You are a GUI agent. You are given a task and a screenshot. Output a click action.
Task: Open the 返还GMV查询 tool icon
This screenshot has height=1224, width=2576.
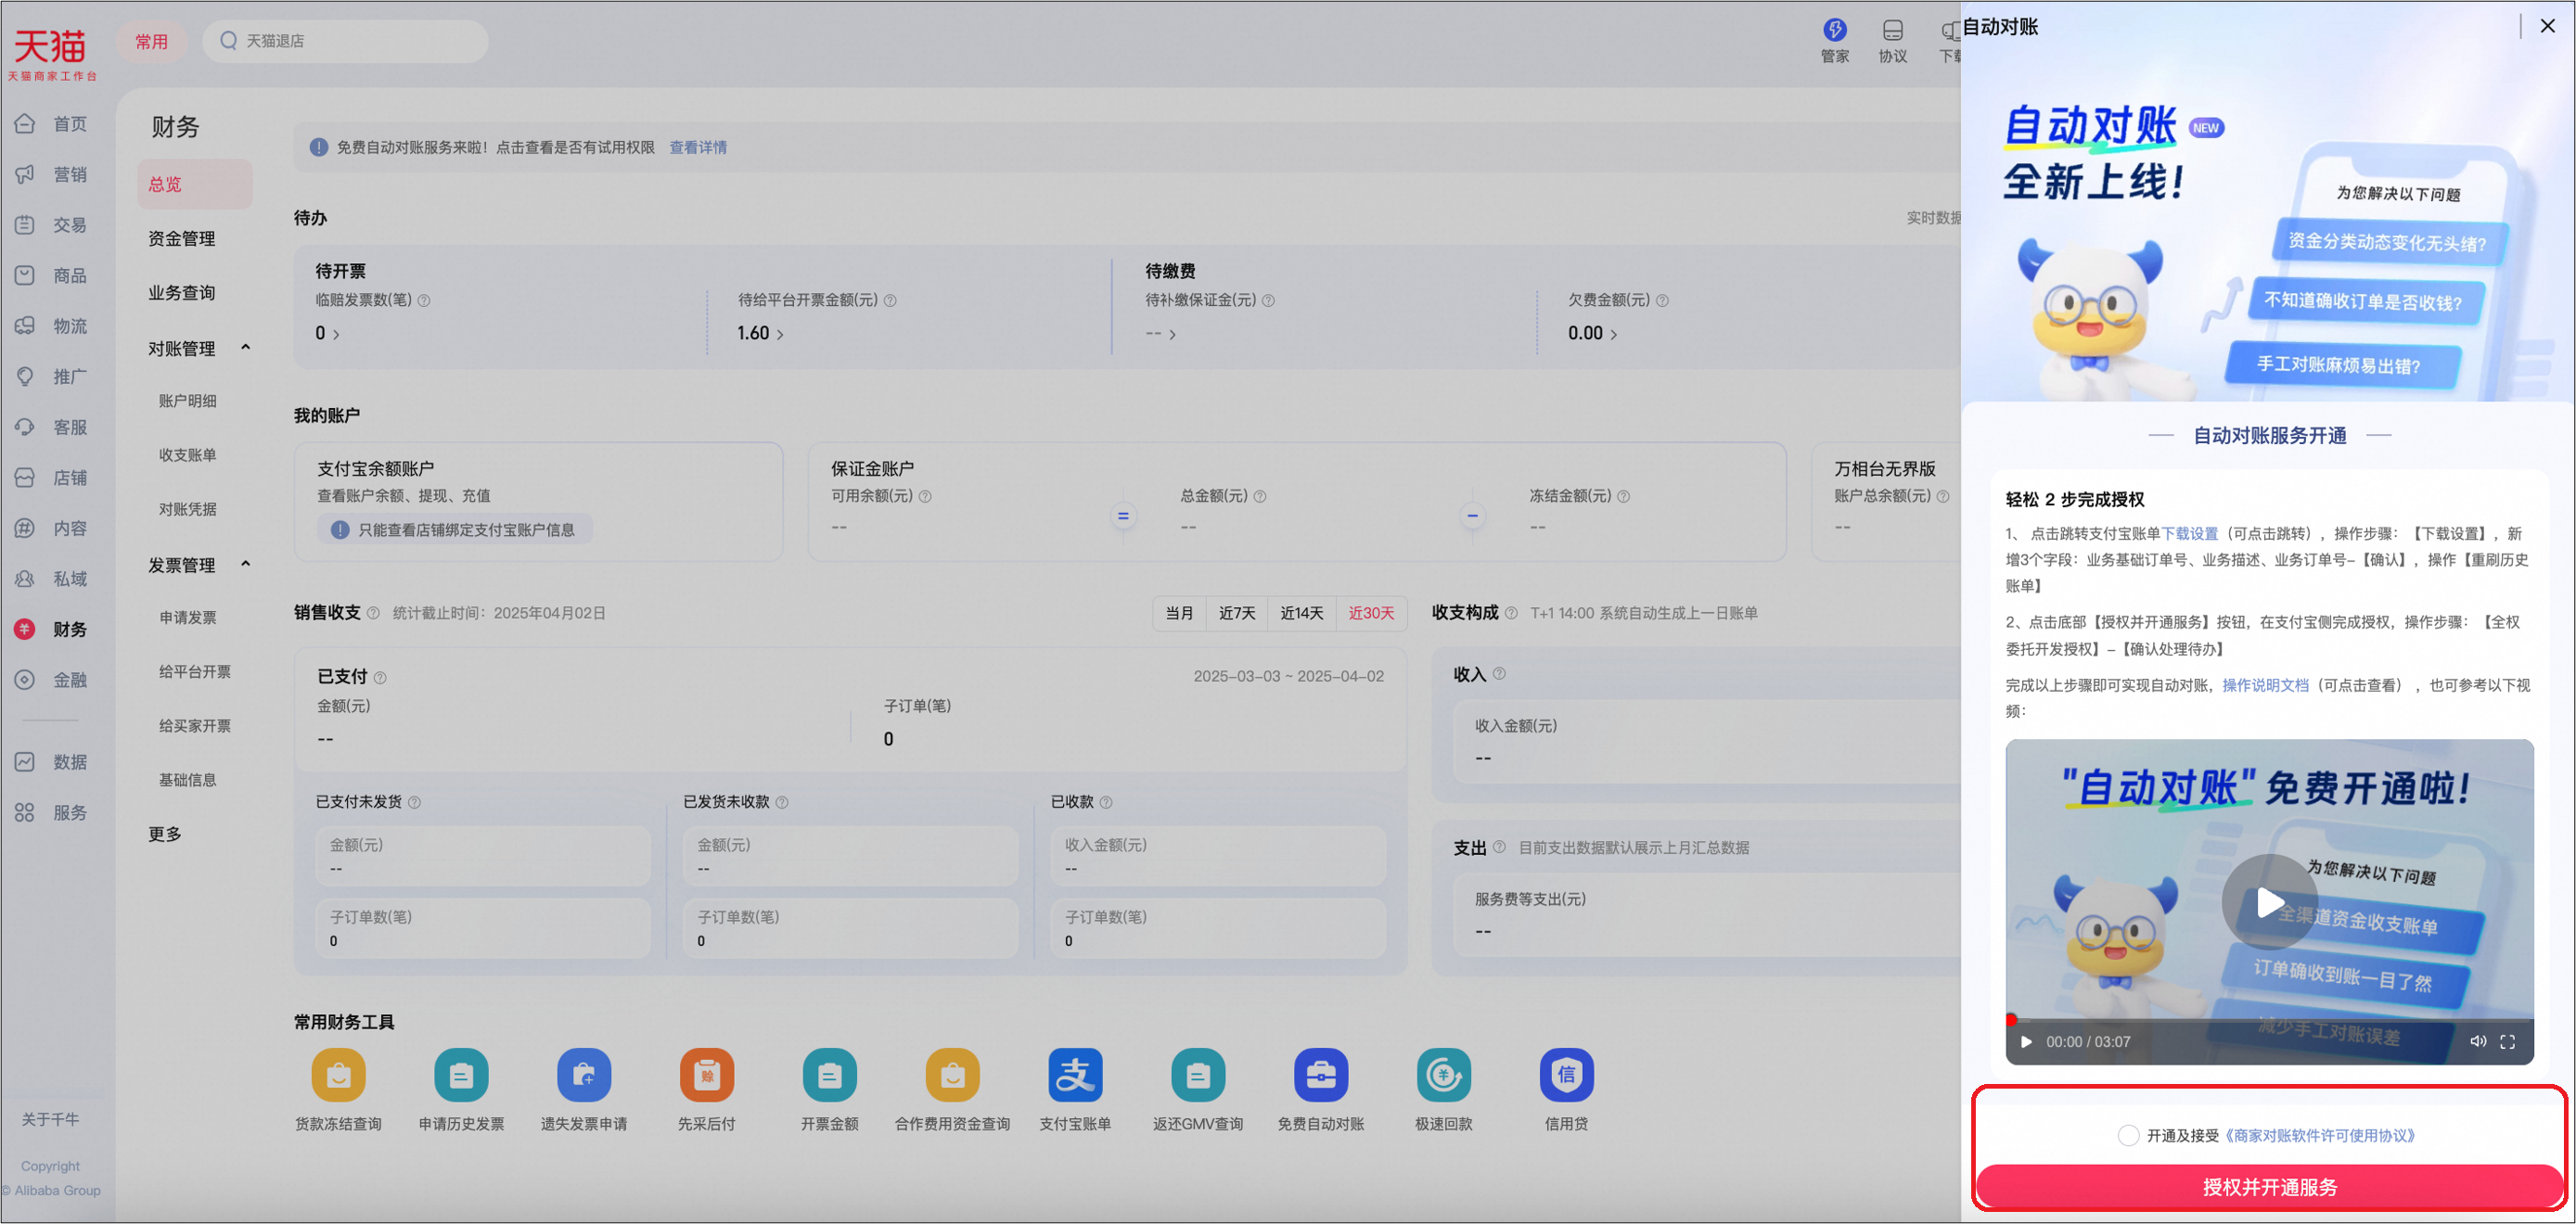pyautogui.click(x=1198, y=1074)
